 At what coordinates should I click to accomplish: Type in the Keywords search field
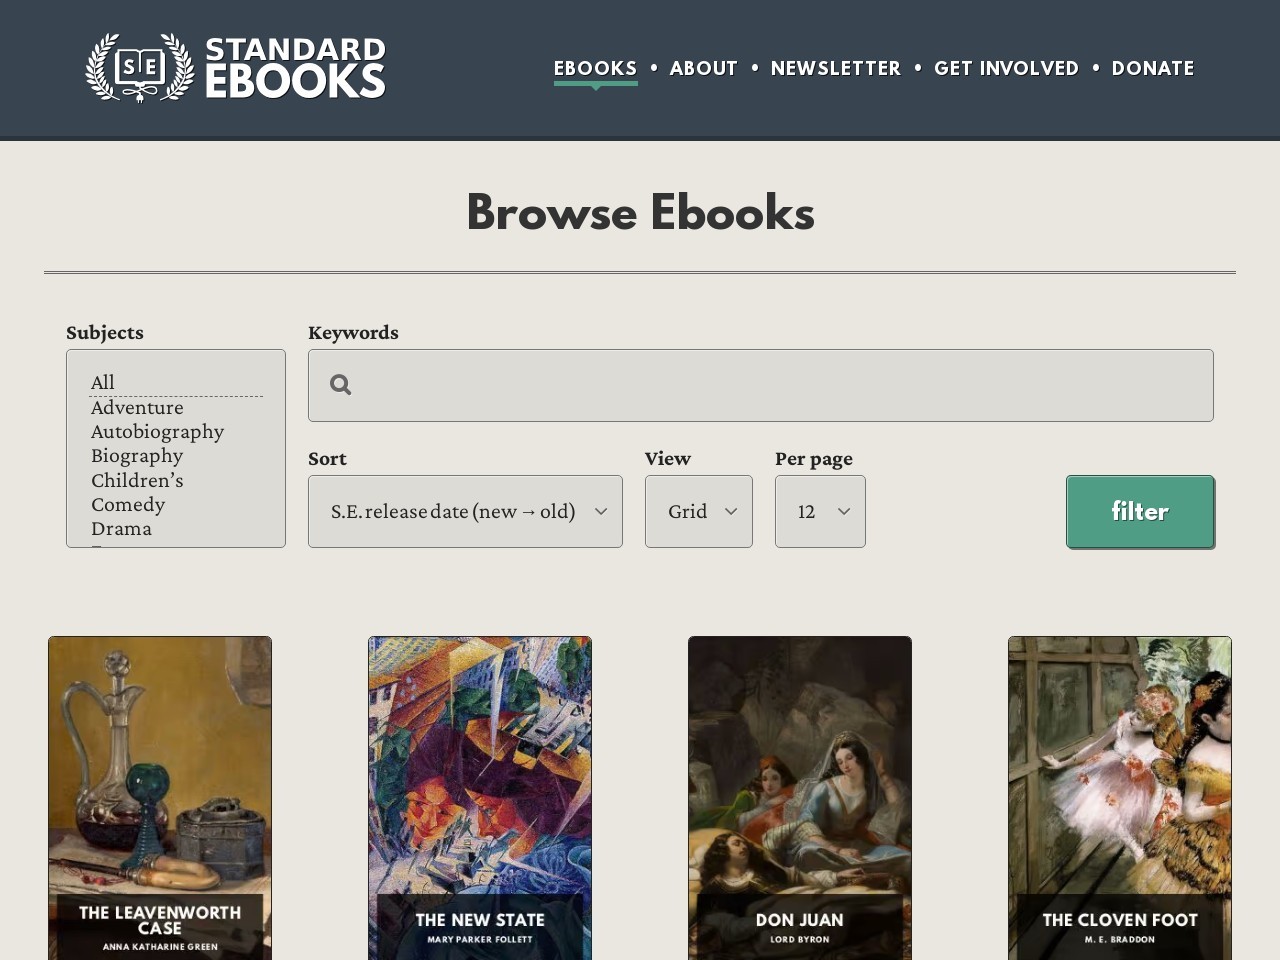pos(780,385)
